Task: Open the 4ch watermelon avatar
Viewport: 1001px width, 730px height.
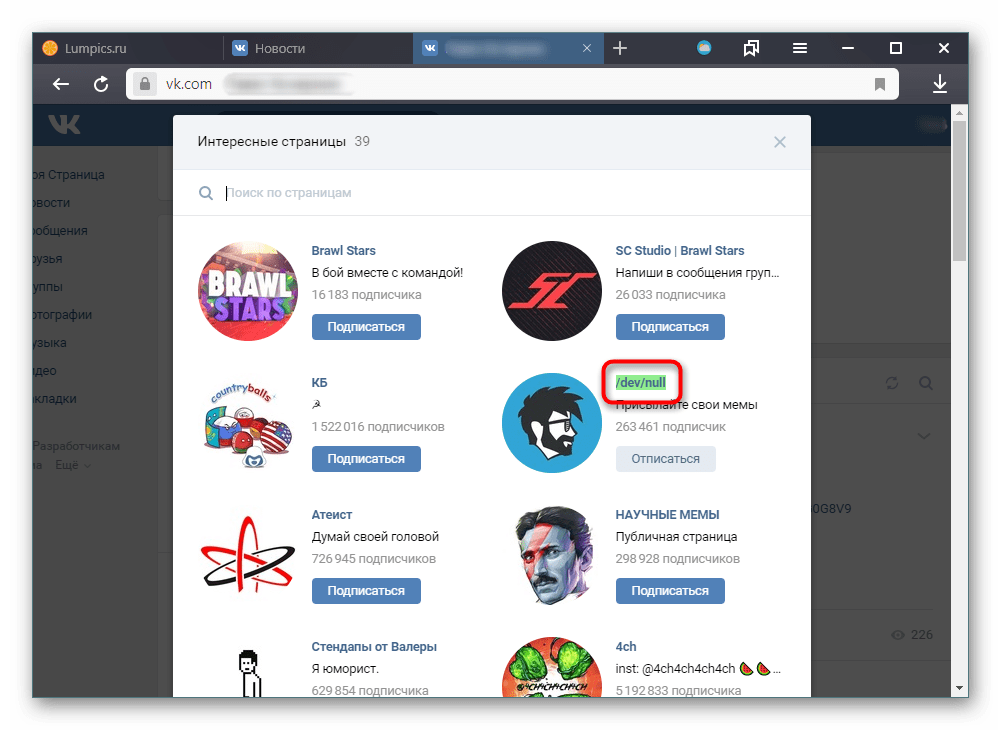Action: pos(552,667)
